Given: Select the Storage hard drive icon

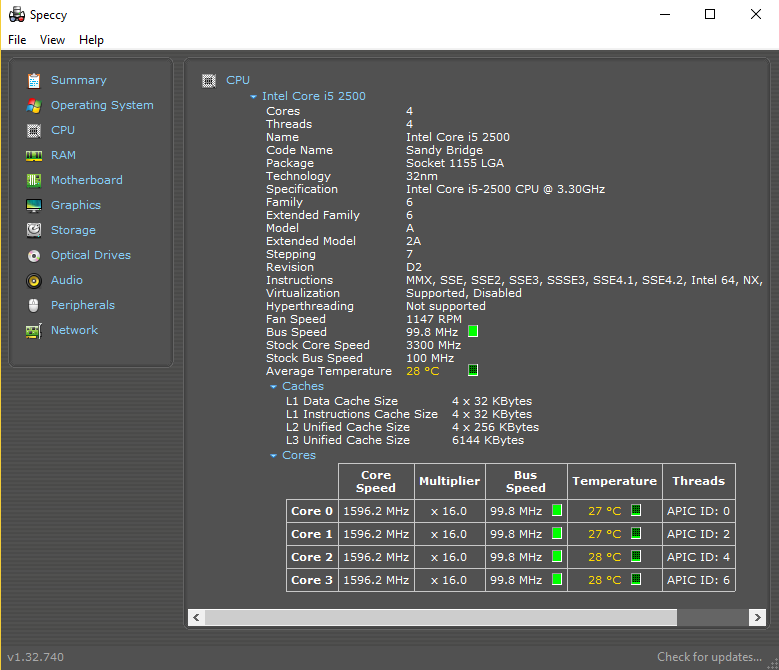Looking at the screenshot, I should [34, 230].
